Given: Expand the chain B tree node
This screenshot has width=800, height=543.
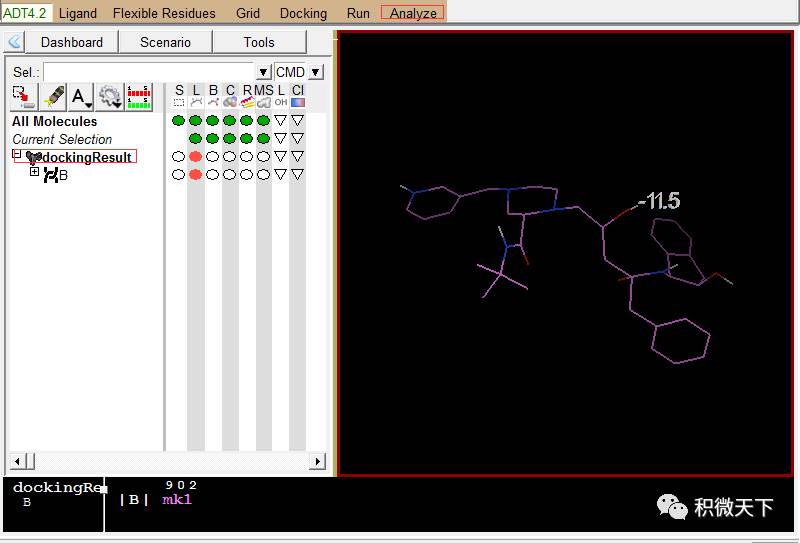Looking at the screenshot, I should coord(34,171).
